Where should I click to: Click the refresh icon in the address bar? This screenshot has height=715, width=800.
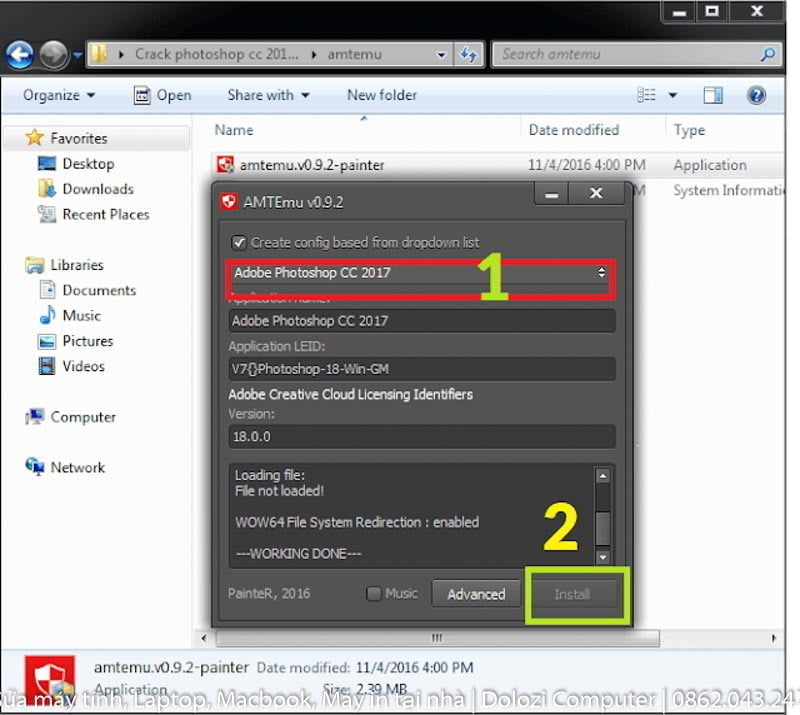[469, 55]
